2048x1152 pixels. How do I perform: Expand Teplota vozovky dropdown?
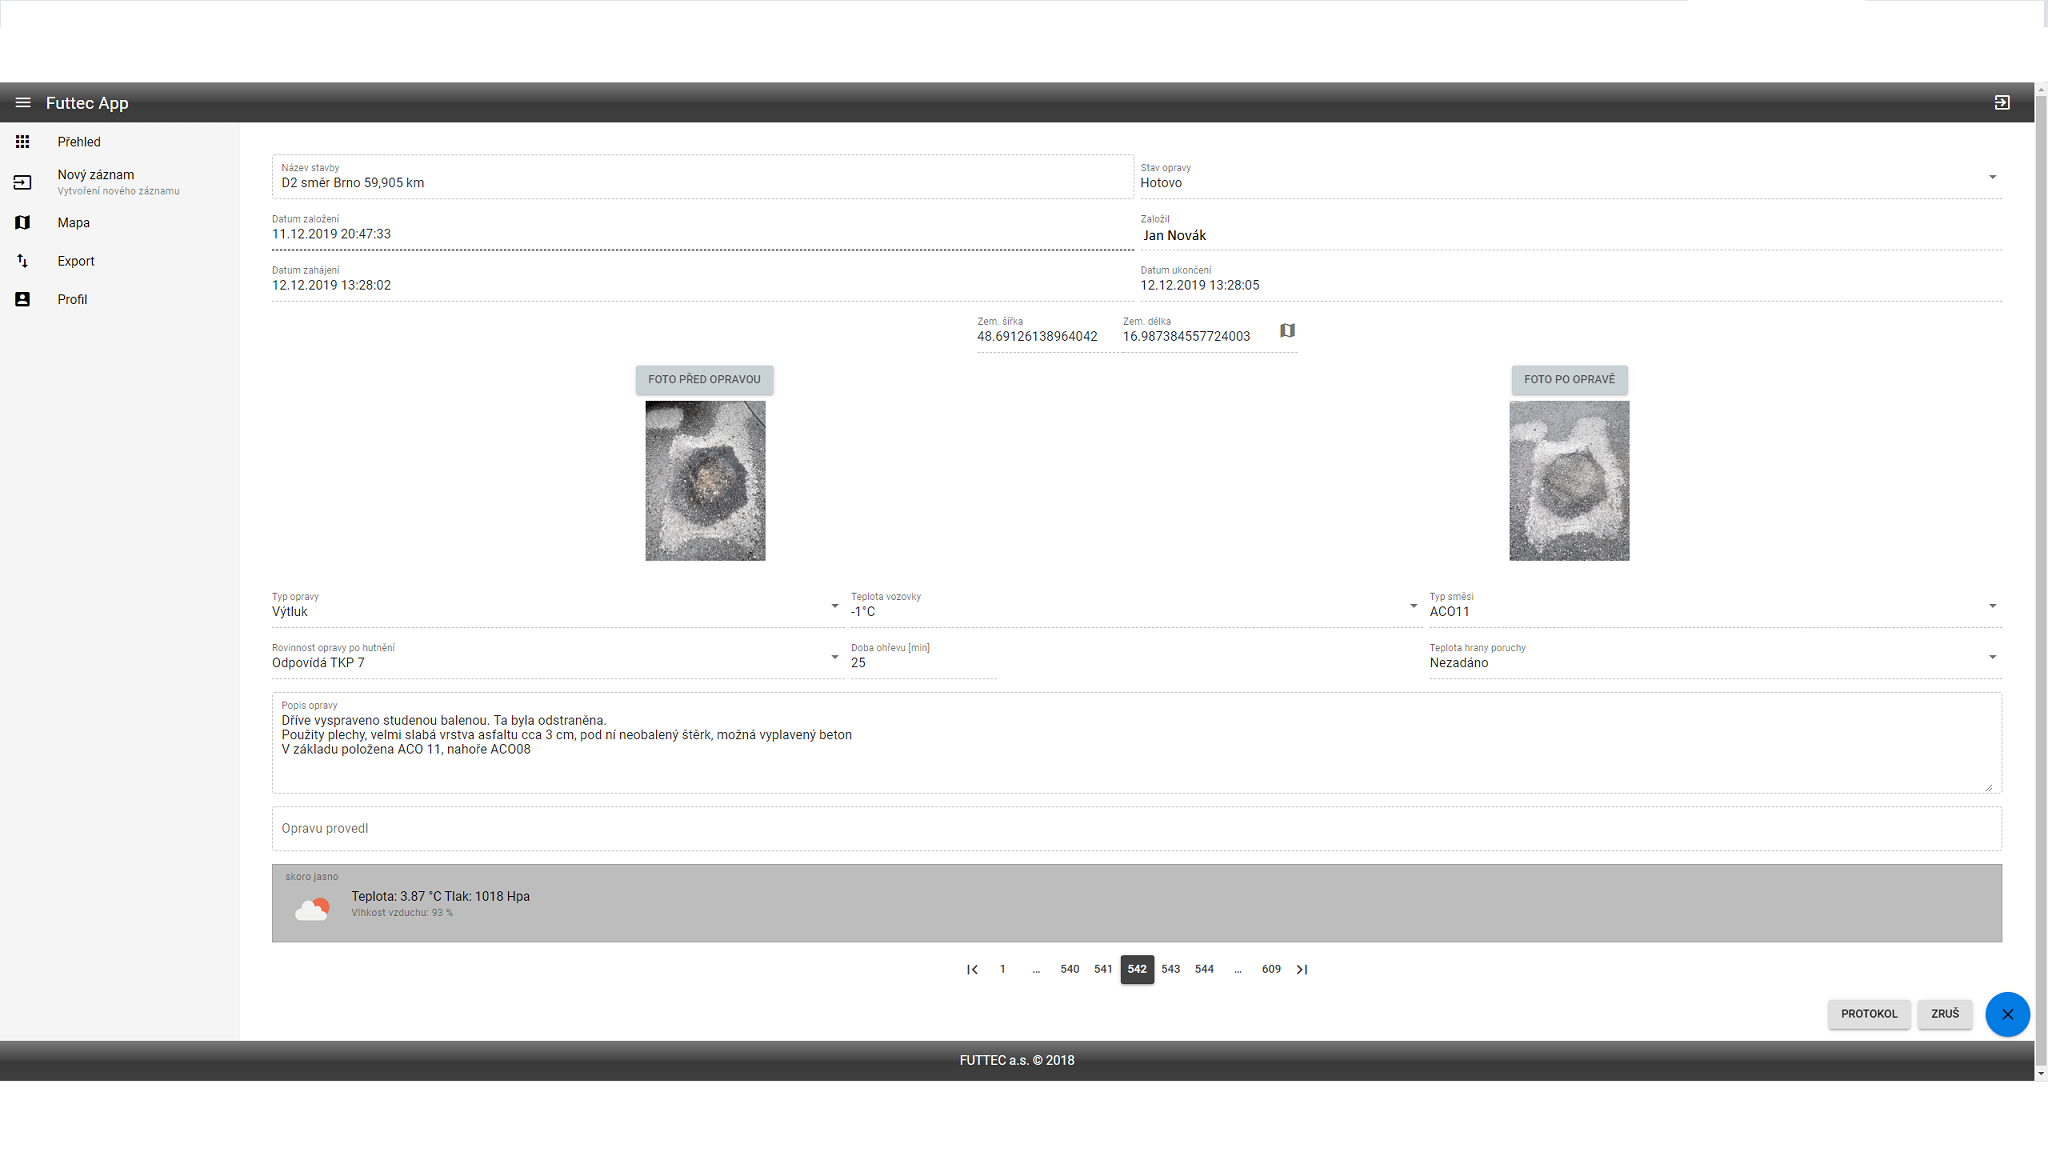(1135, 606)
